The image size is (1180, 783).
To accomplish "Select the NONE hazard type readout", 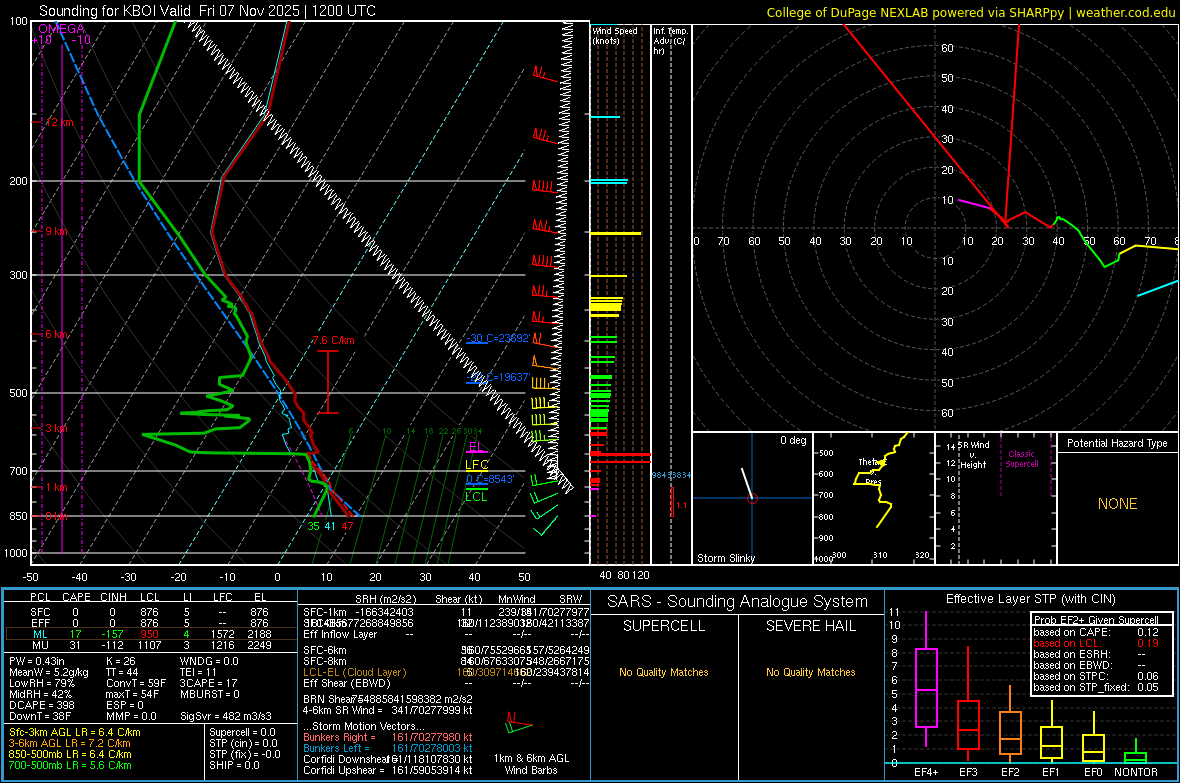I will 1117,504.
